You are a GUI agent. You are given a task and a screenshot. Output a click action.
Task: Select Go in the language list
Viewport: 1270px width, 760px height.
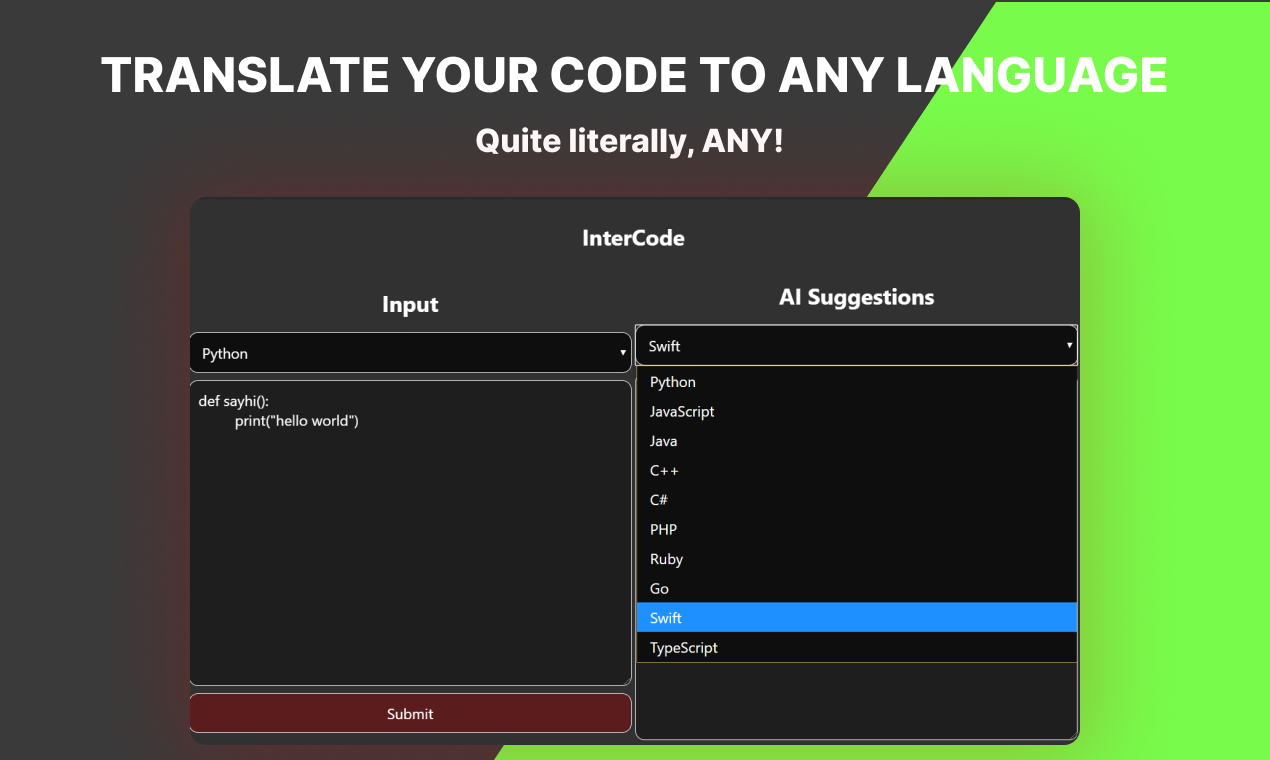pyautogui.click(x=856, y=588)
